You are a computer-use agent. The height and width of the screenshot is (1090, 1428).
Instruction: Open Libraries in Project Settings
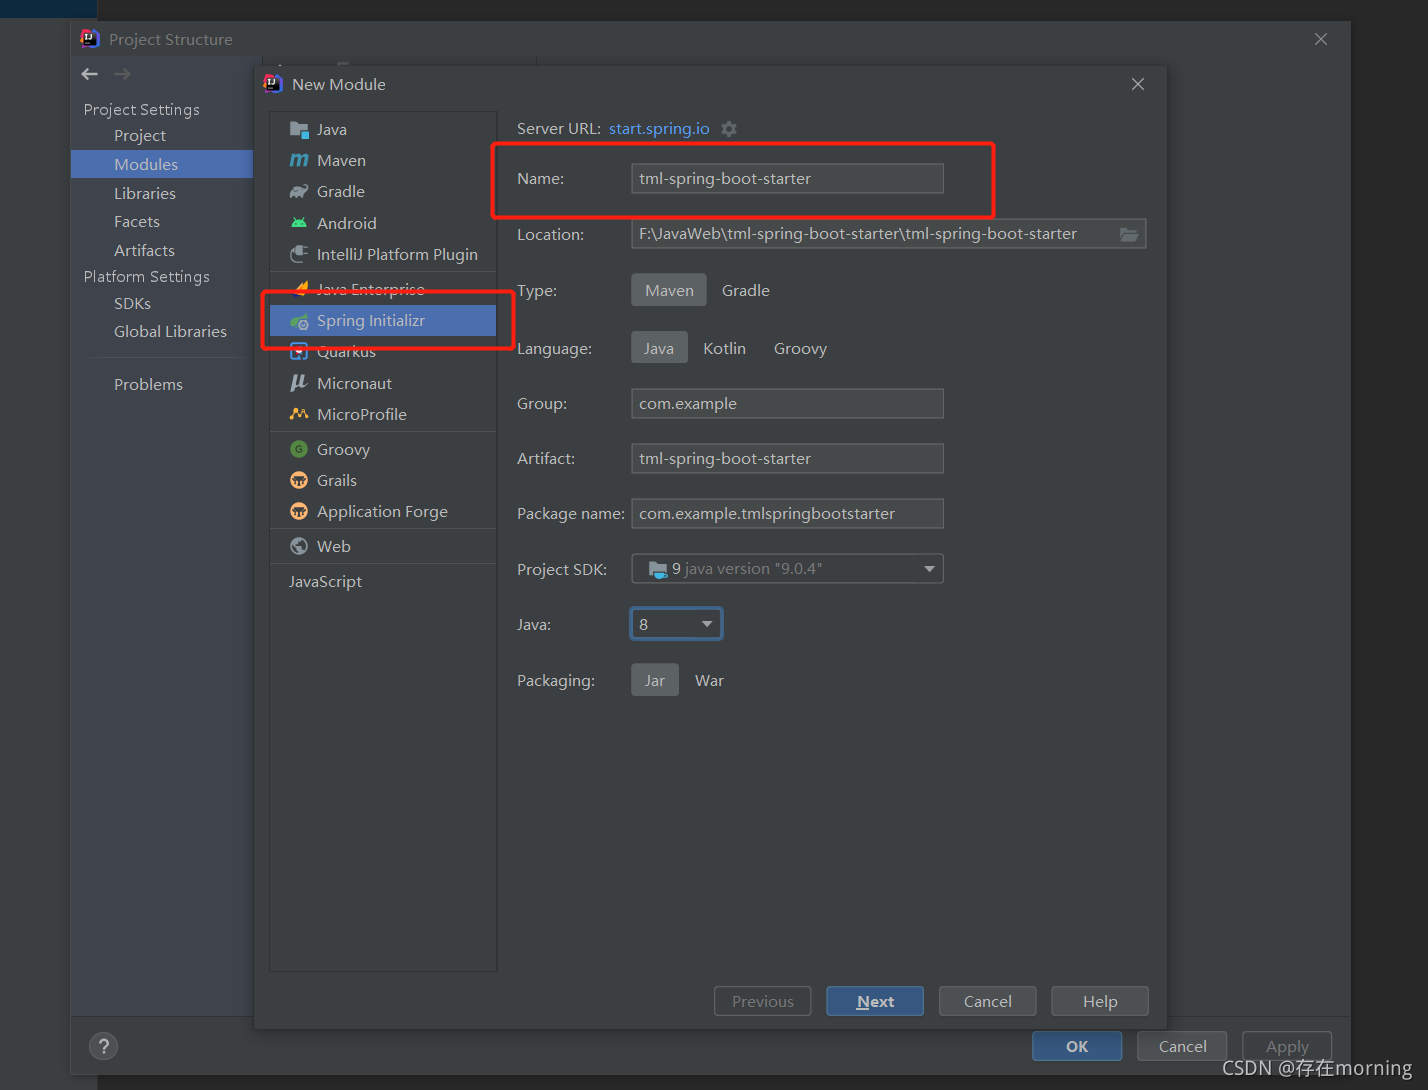pyautogui.click(x=145, y=193)
